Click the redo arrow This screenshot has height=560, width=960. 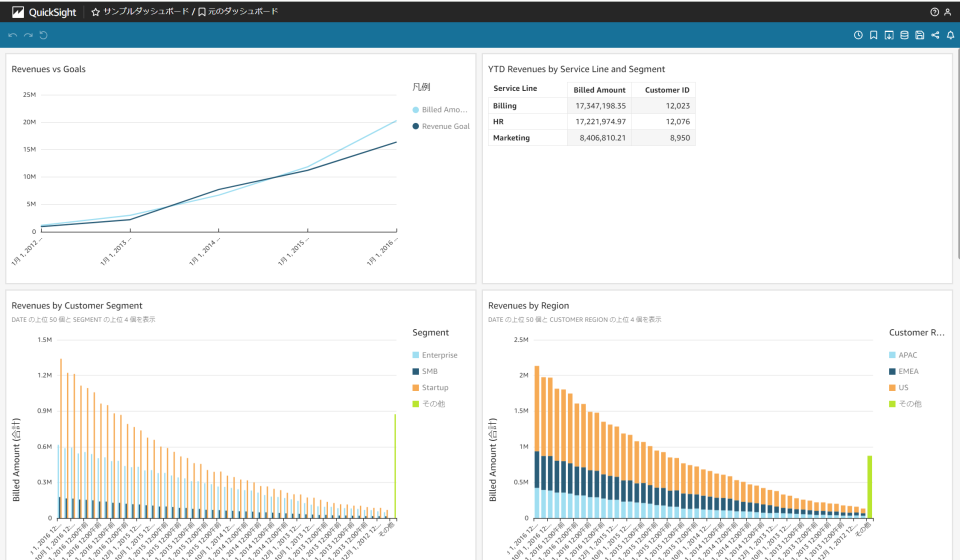(28, 35)
